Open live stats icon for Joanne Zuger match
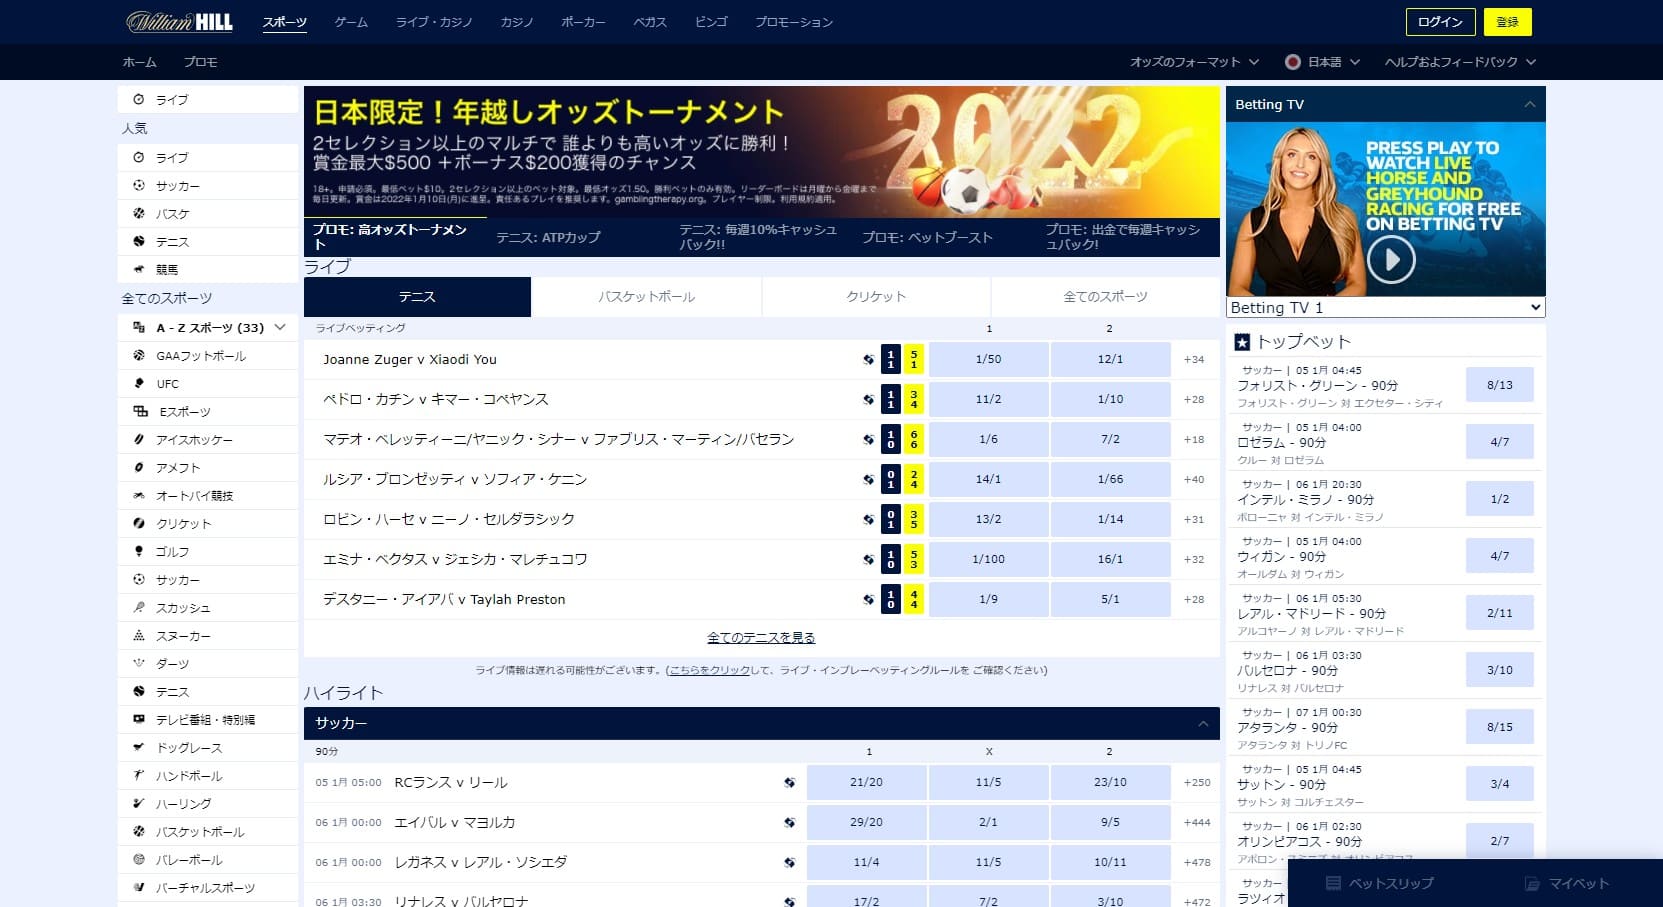This screenshot has height=907, width=1663. (x=868, y=359)
